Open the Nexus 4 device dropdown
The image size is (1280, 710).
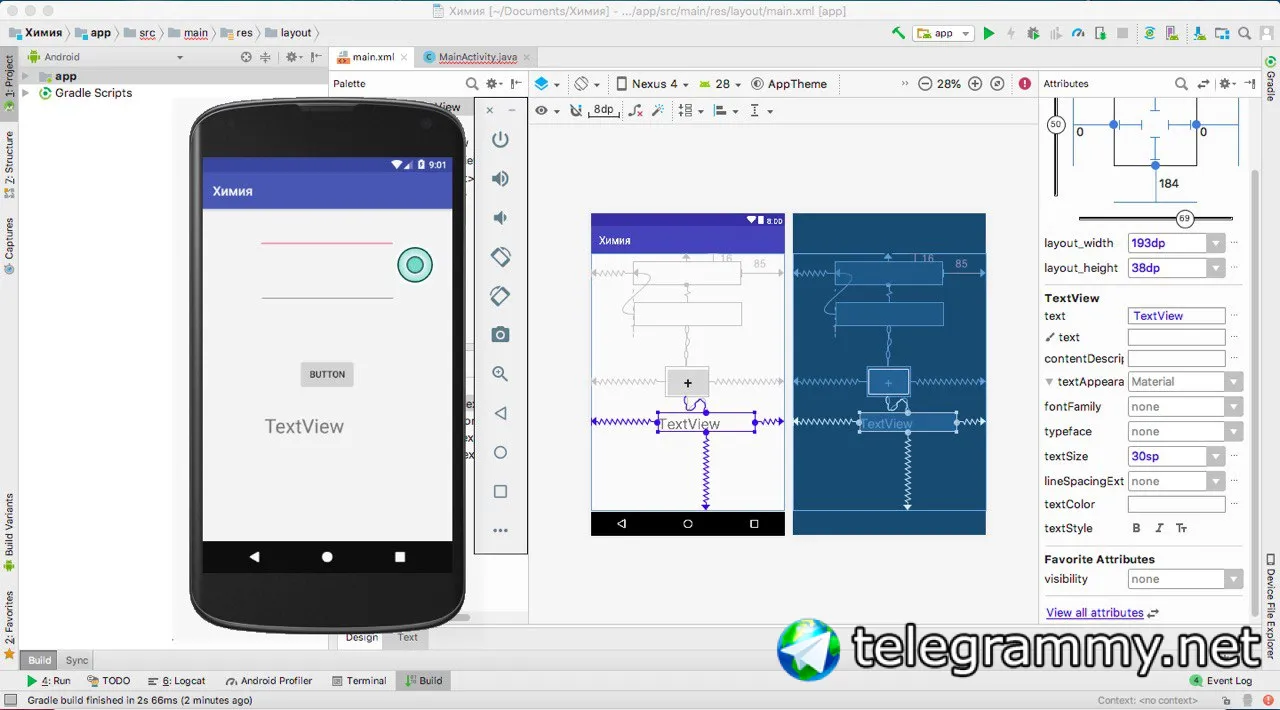pyautogui.click(x=652, y=84)
